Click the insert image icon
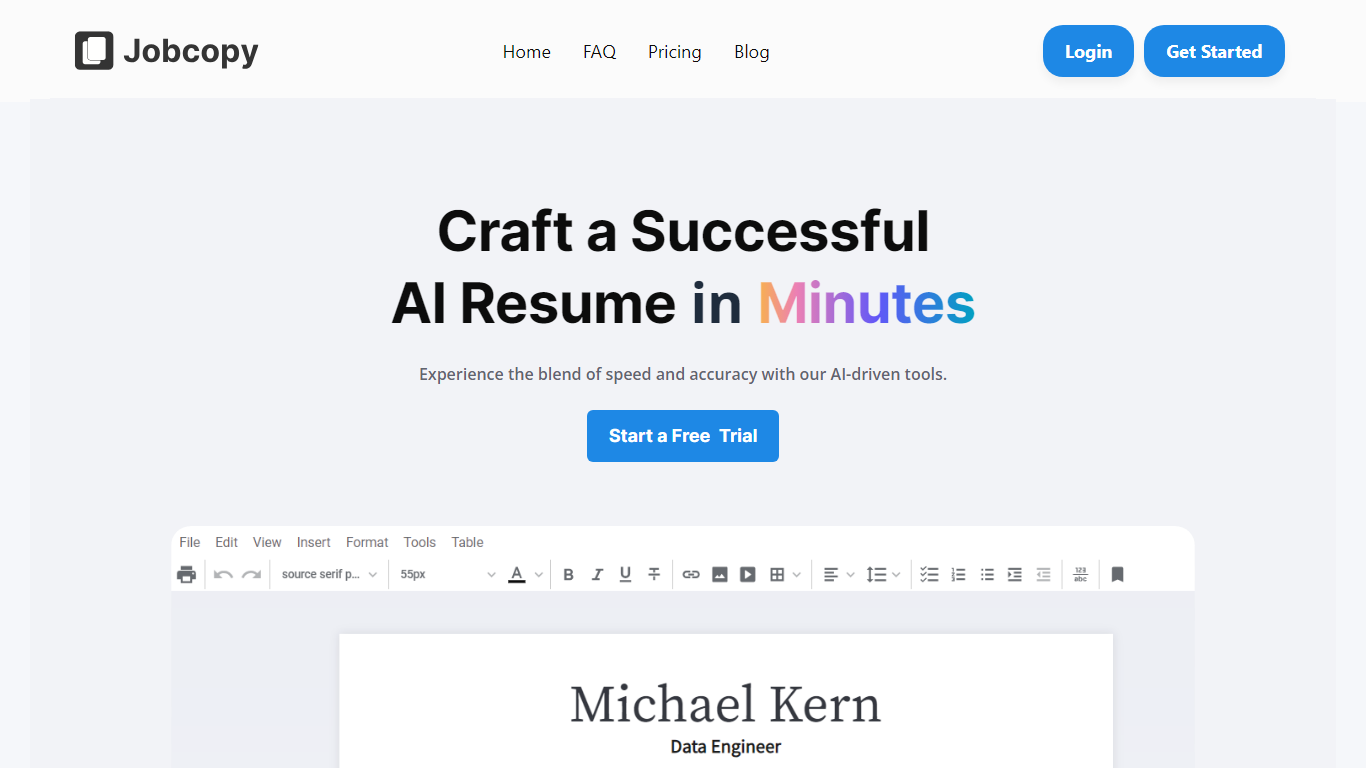The width and height of the screenshot is (1366, 768). 719,574
